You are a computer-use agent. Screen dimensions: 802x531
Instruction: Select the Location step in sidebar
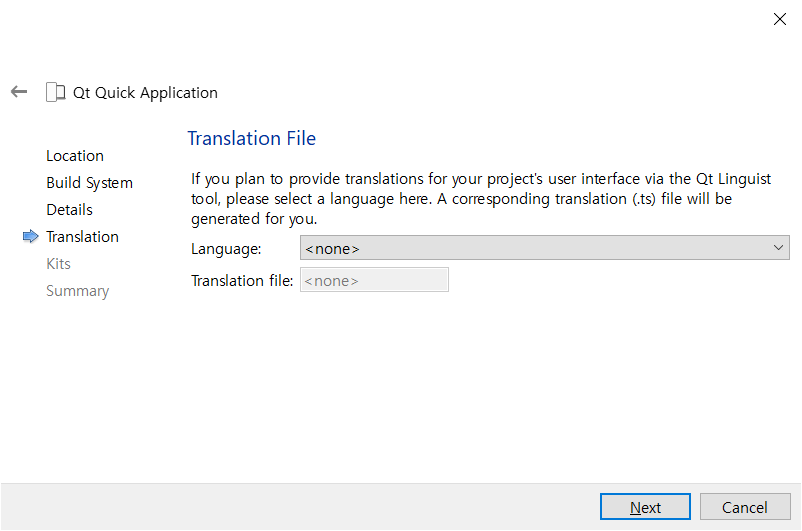75,156
